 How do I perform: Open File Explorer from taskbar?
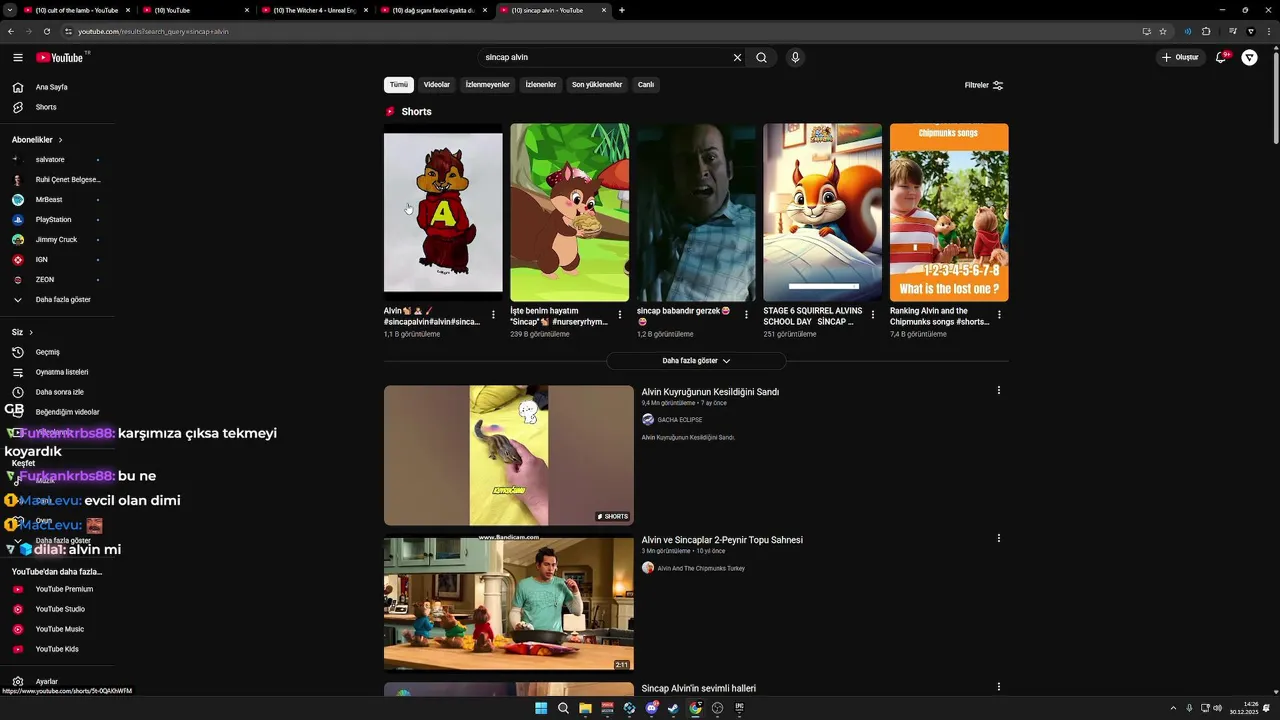click(585, 708)
